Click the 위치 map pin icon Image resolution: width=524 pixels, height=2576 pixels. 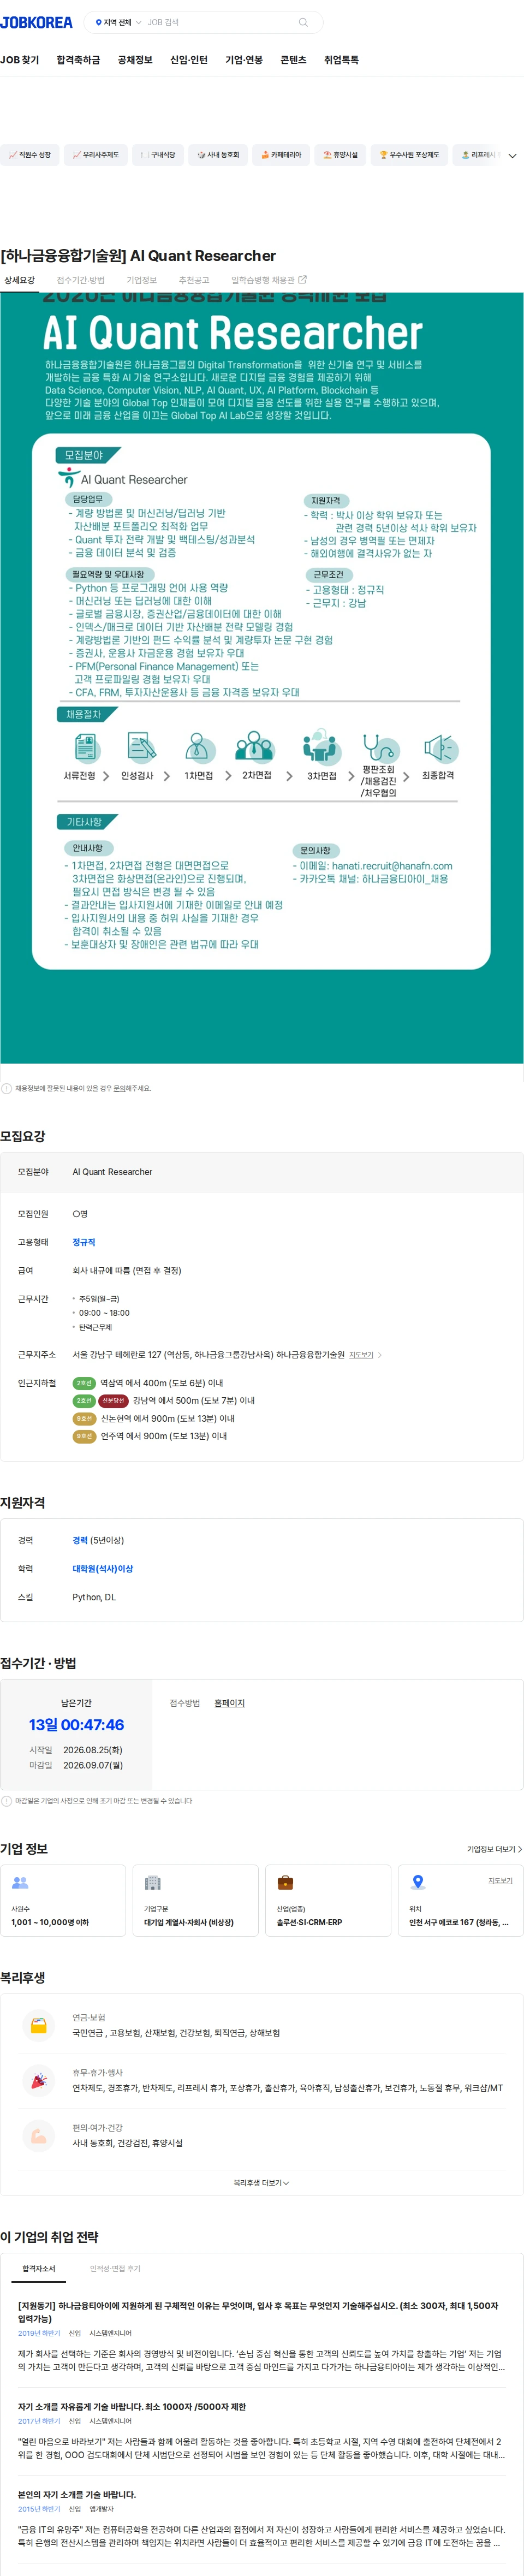click(418, 1882)
